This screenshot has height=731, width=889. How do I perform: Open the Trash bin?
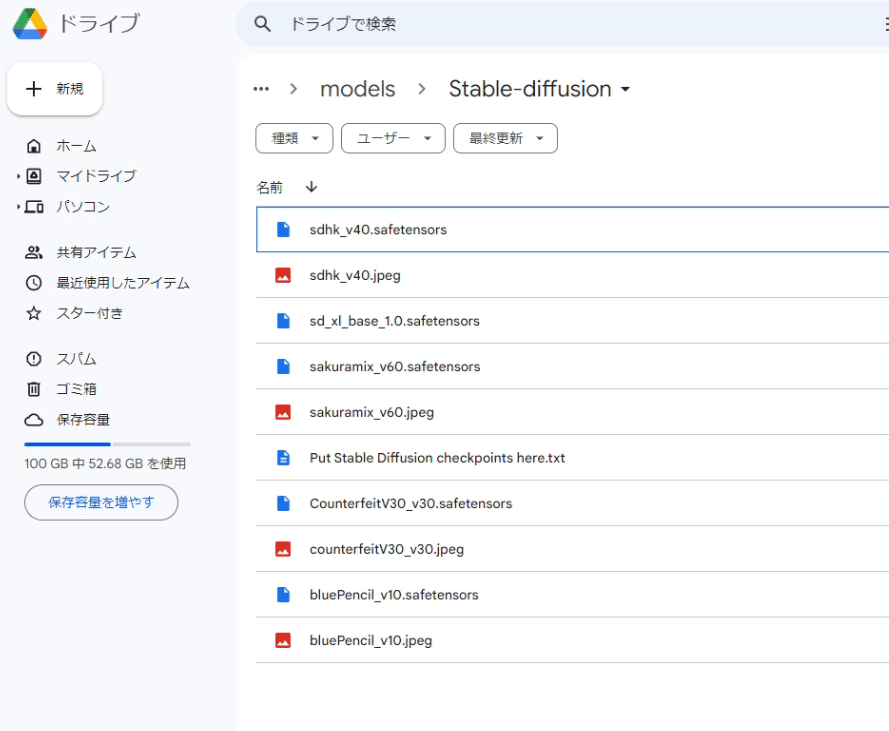coord(76,389)
